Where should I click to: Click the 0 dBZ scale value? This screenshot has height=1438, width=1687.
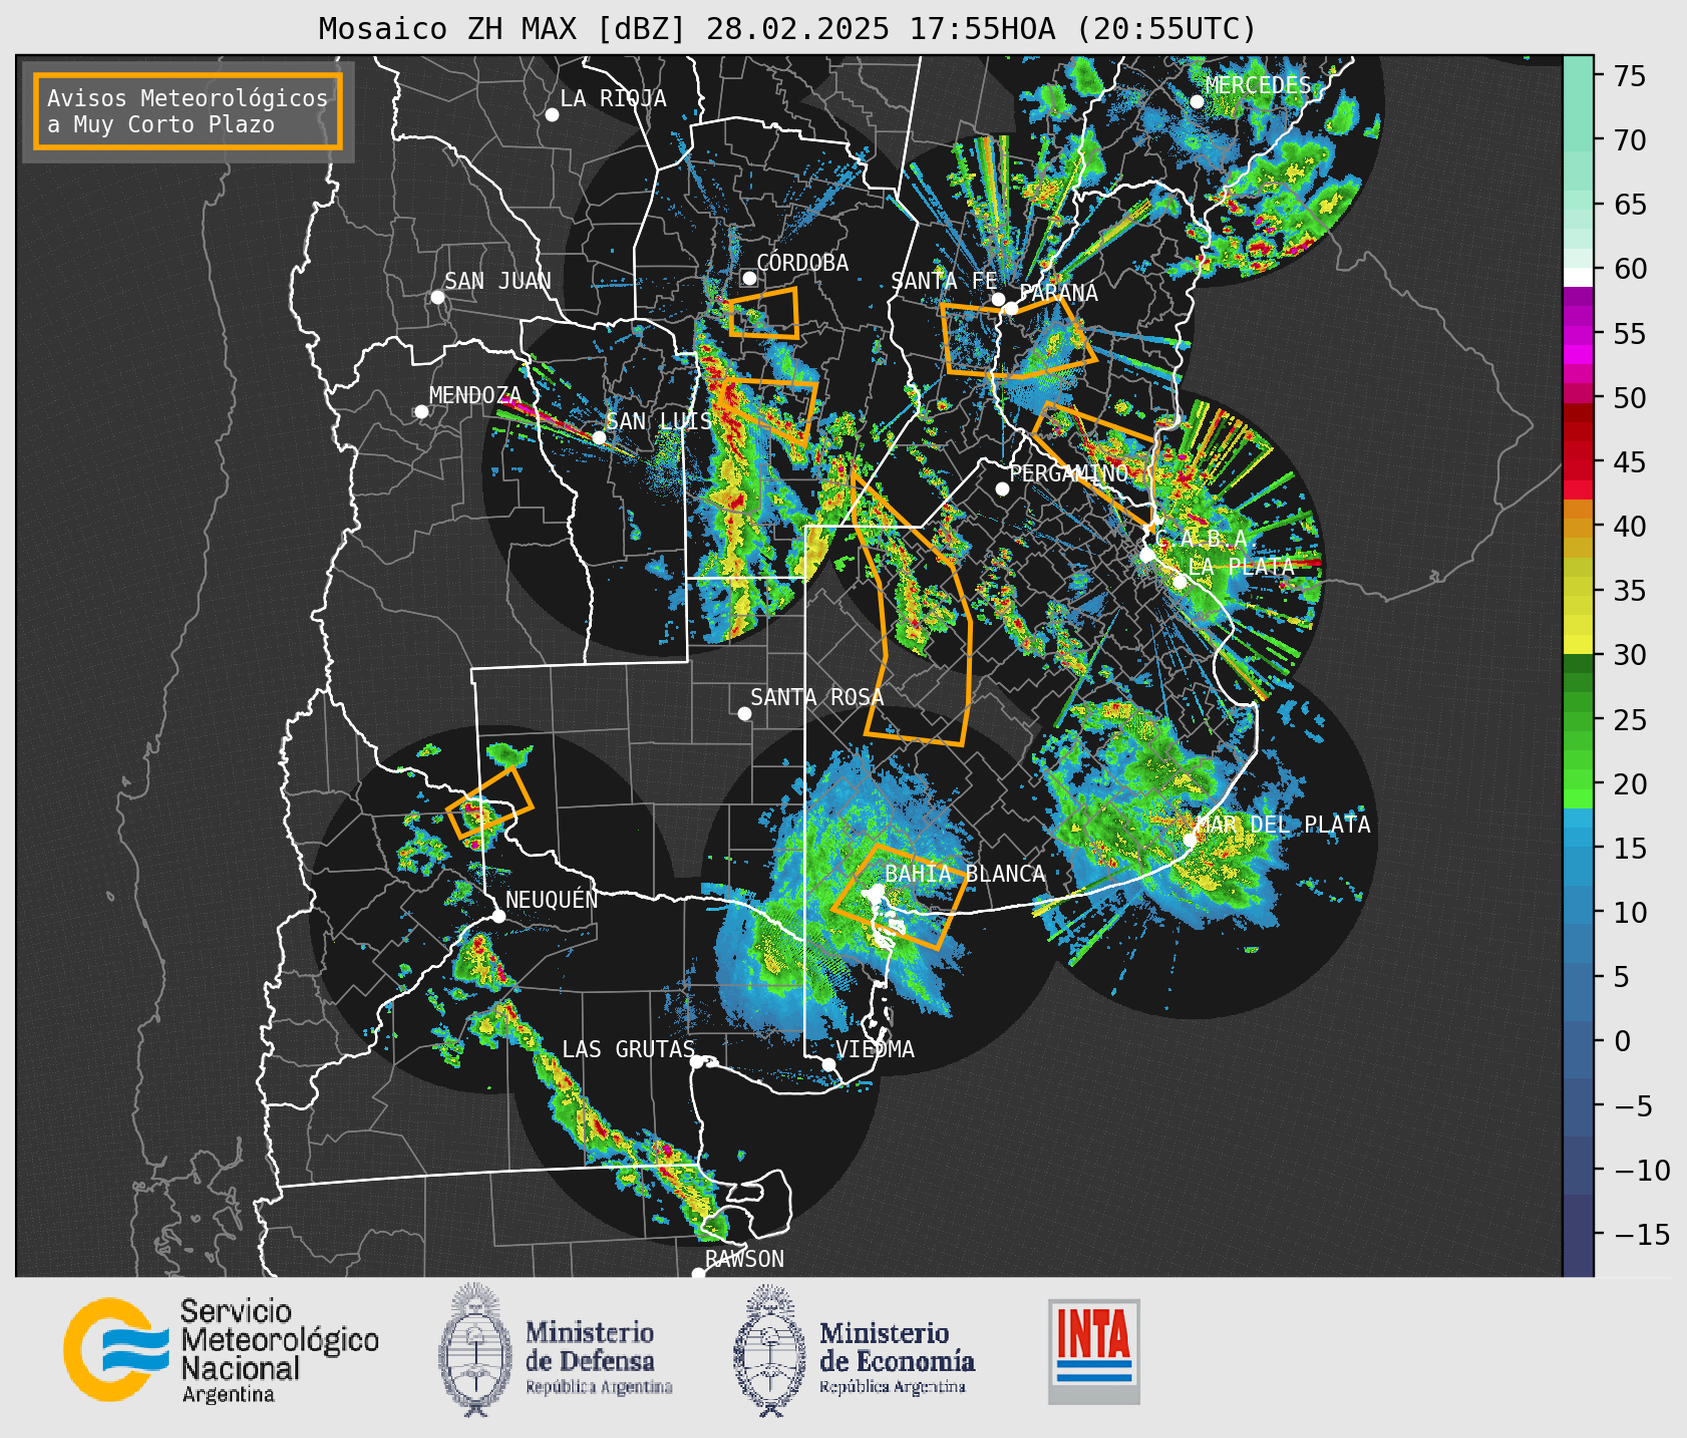coord(1621,1041)
